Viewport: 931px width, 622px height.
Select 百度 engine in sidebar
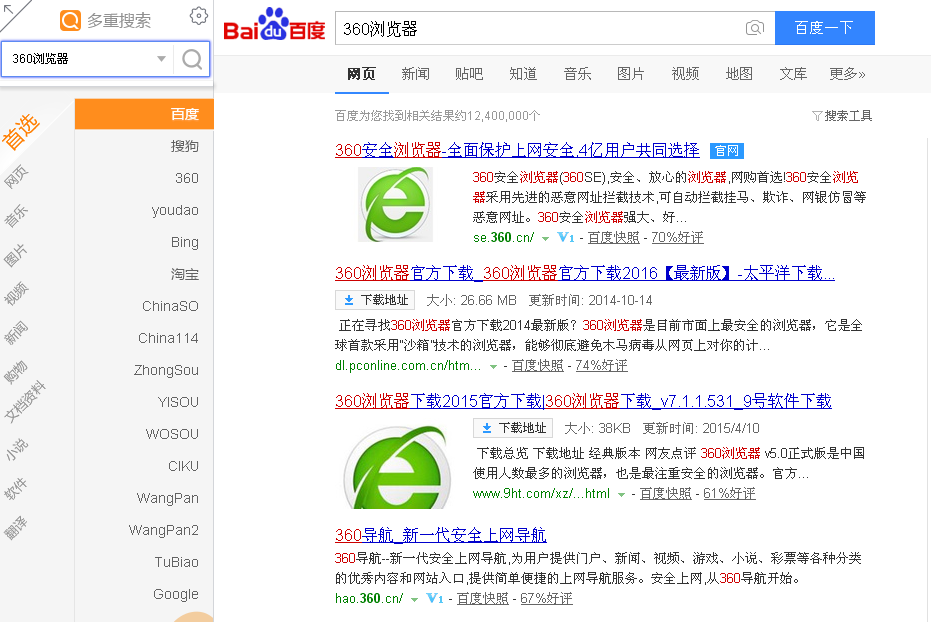pyautogui.click(x=144, y=114)
